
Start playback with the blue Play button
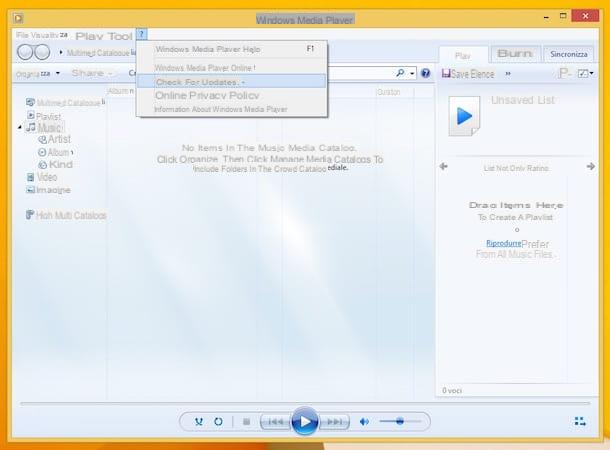point(305,421)
